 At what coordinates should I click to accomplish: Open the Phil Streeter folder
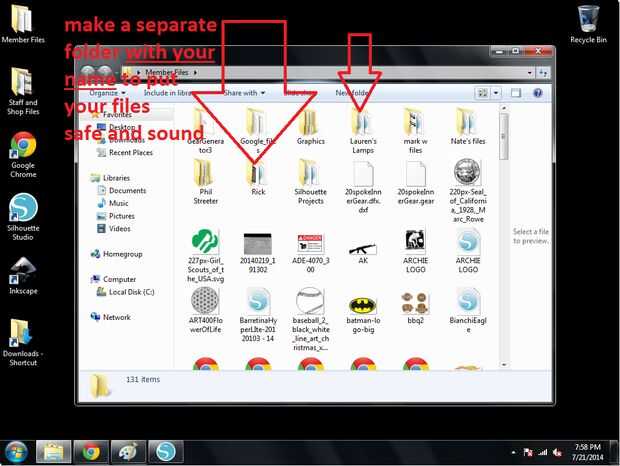205,182
